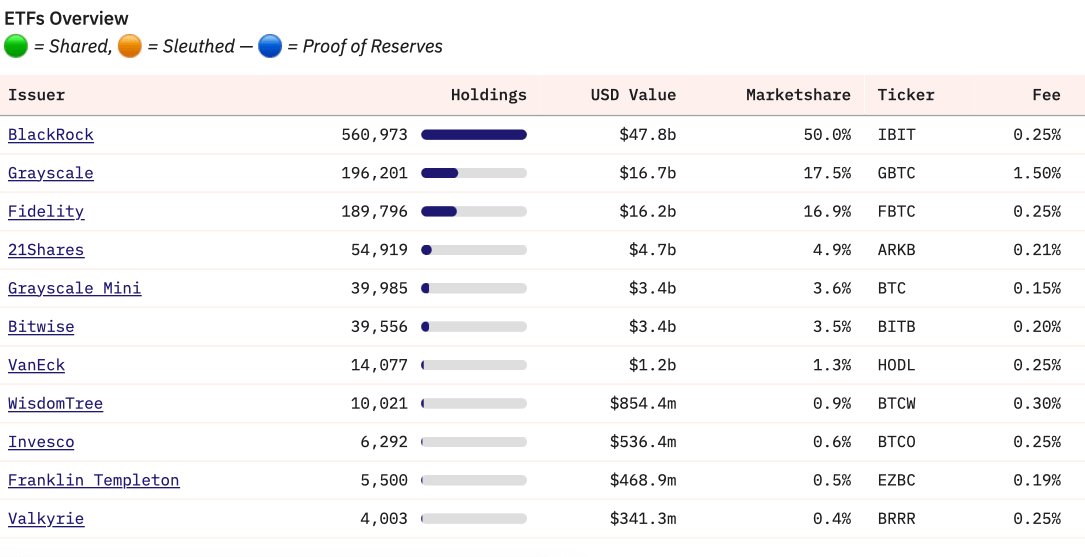Select the 10,021 holdings value
The height and width of the screenshot is (557, 1085).
point(379,403)
